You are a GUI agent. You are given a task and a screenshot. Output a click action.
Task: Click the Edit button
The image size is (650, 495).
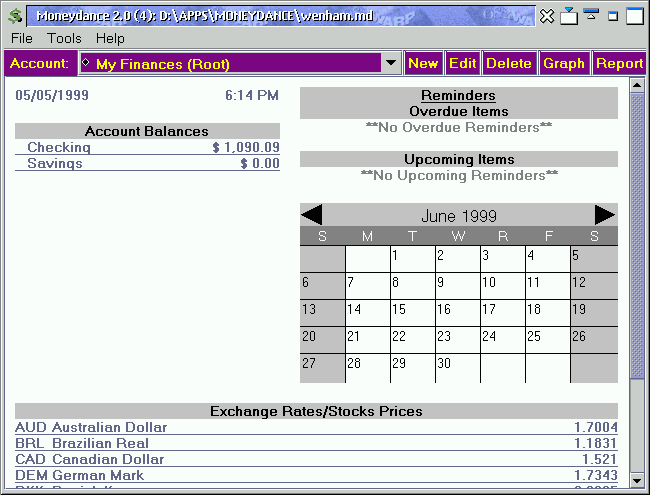click(463, 63)
